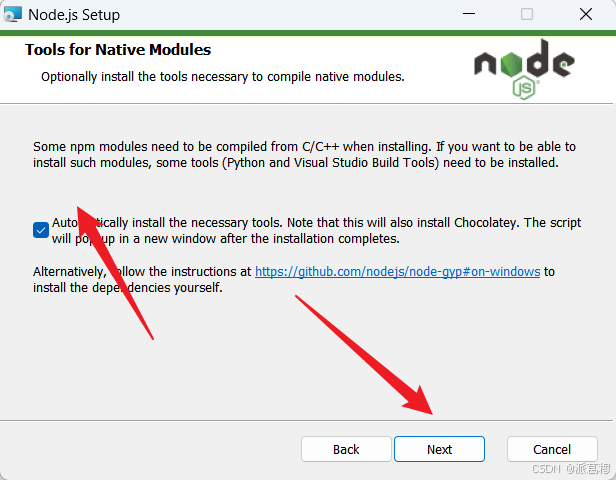Click 'Alternatively, follow the instructions at' text
Image resolution: width=616 pixels, height=480 pixels.
142,271
